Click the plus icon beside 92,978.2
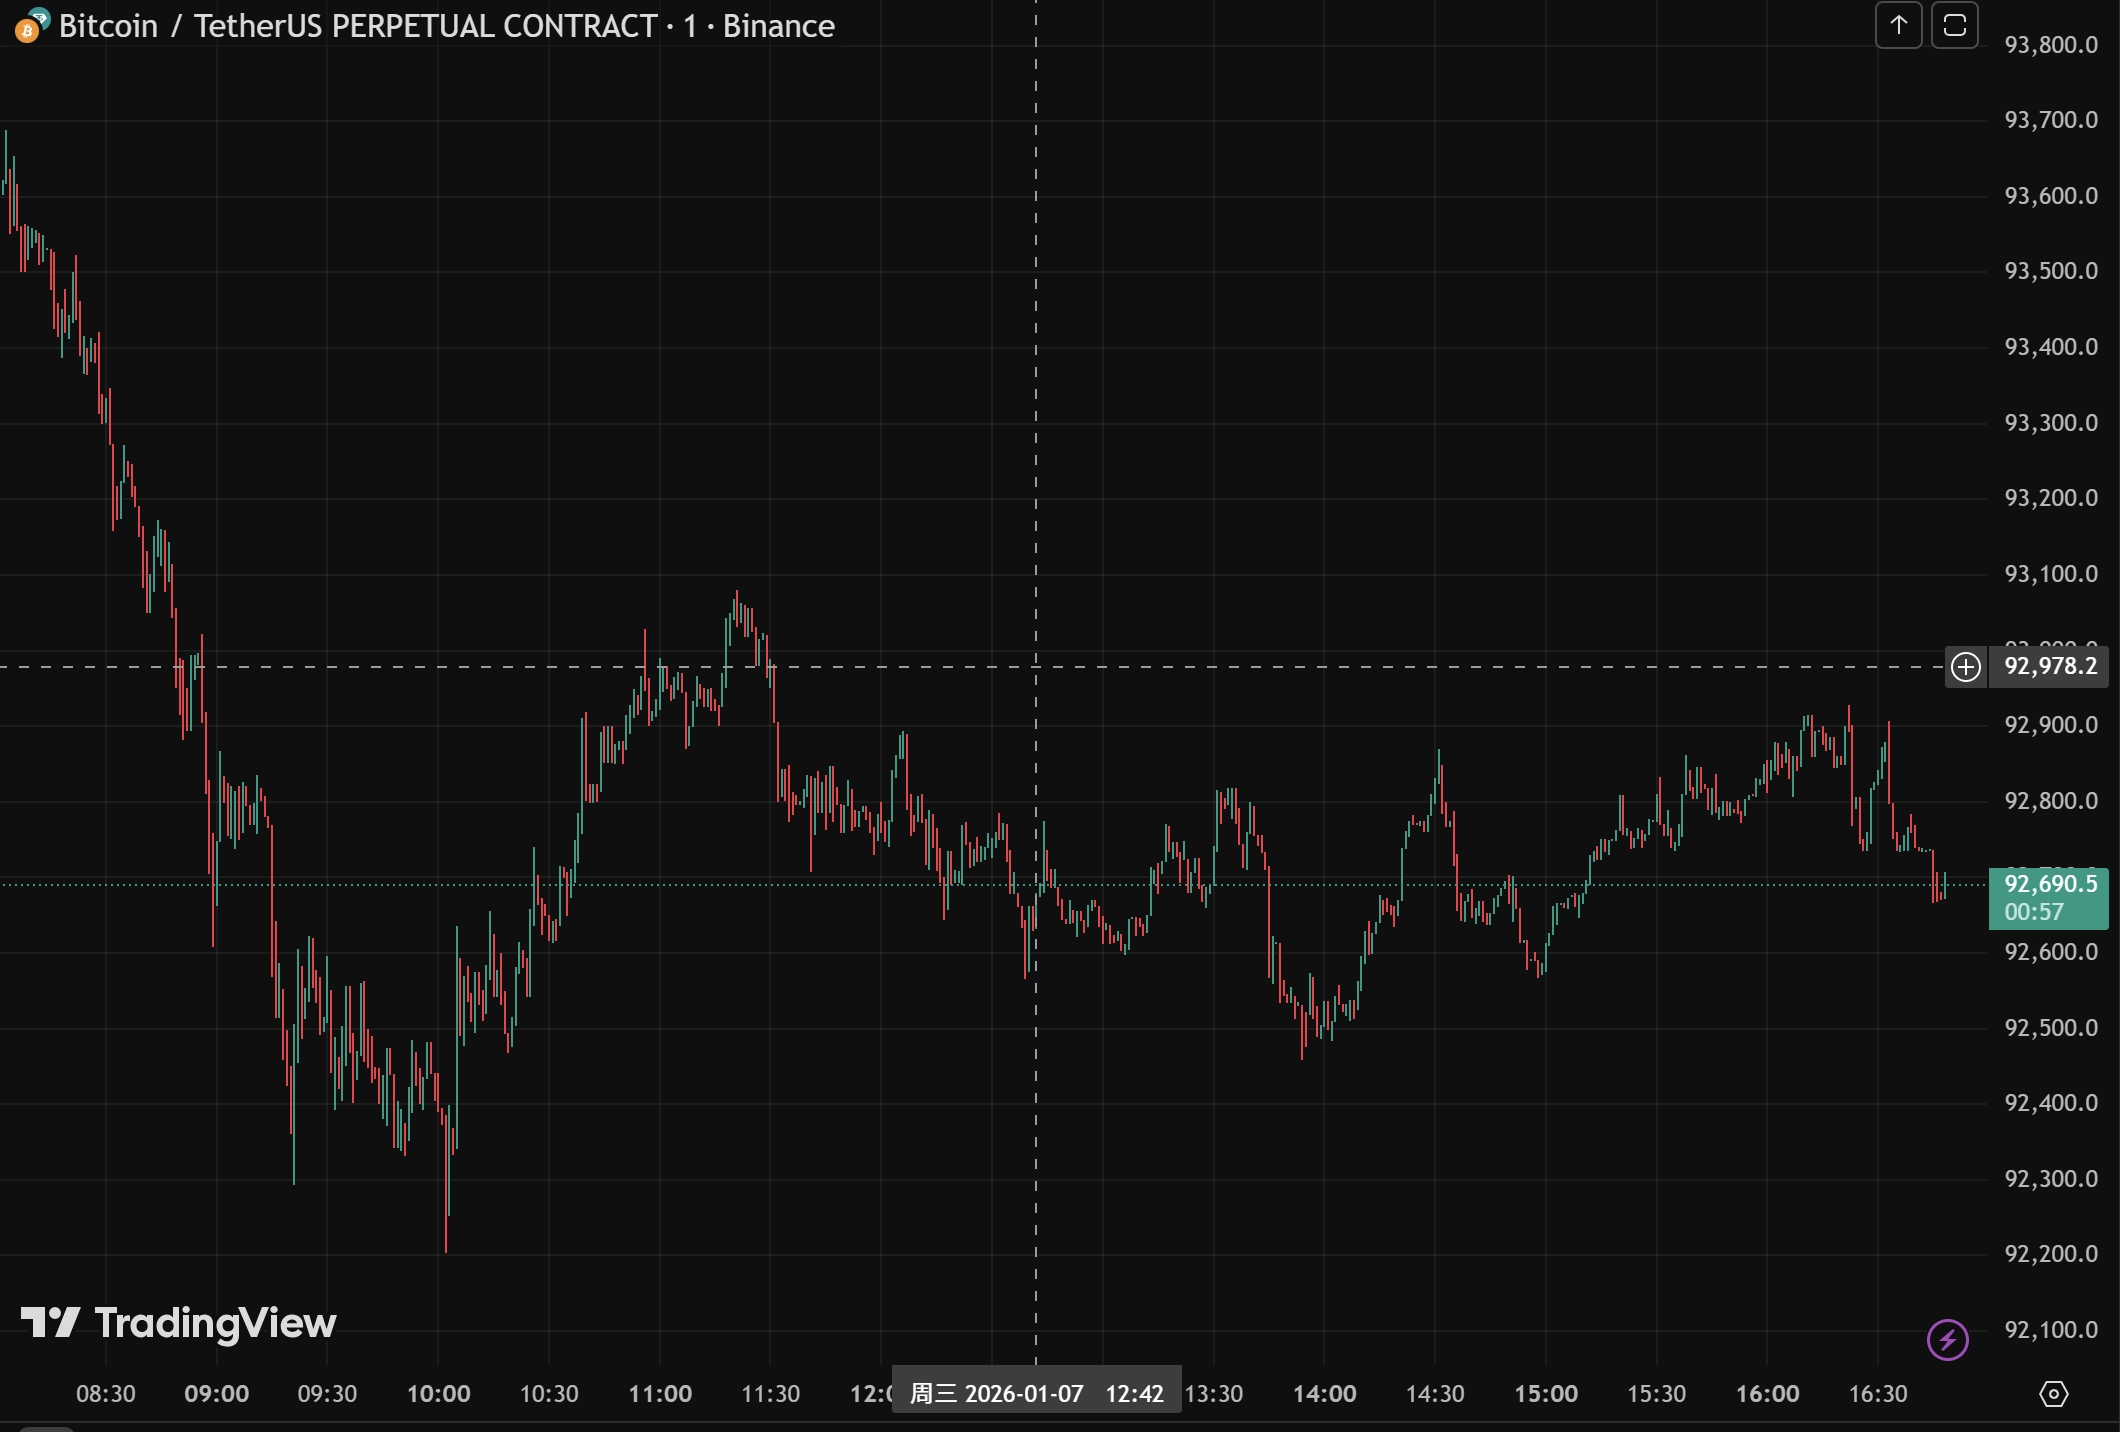The width and height of the screenshot is (2120, 1432). tap(1966, 667)
